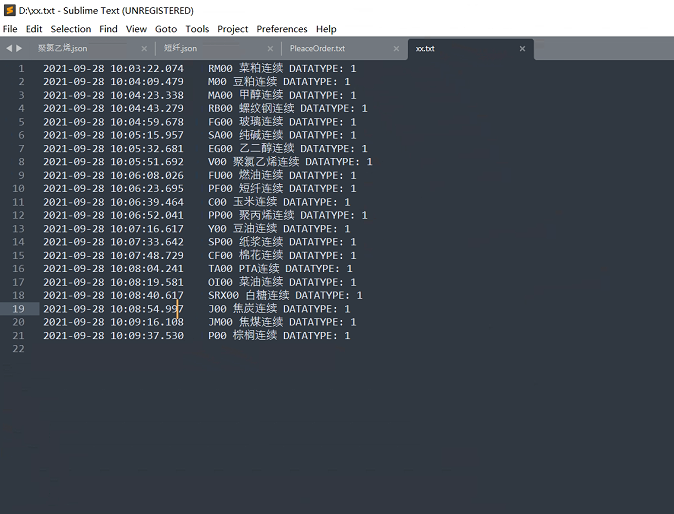Click line number 1 in the gutter
Image resolution: width=674 pixels, height=514 pixels.
(21, 68)
